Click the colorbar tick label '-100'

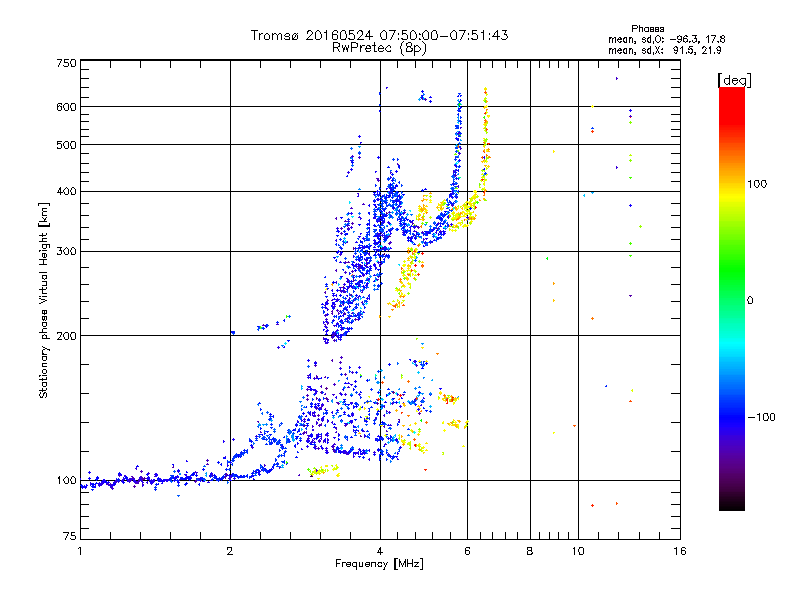(761, 417)
